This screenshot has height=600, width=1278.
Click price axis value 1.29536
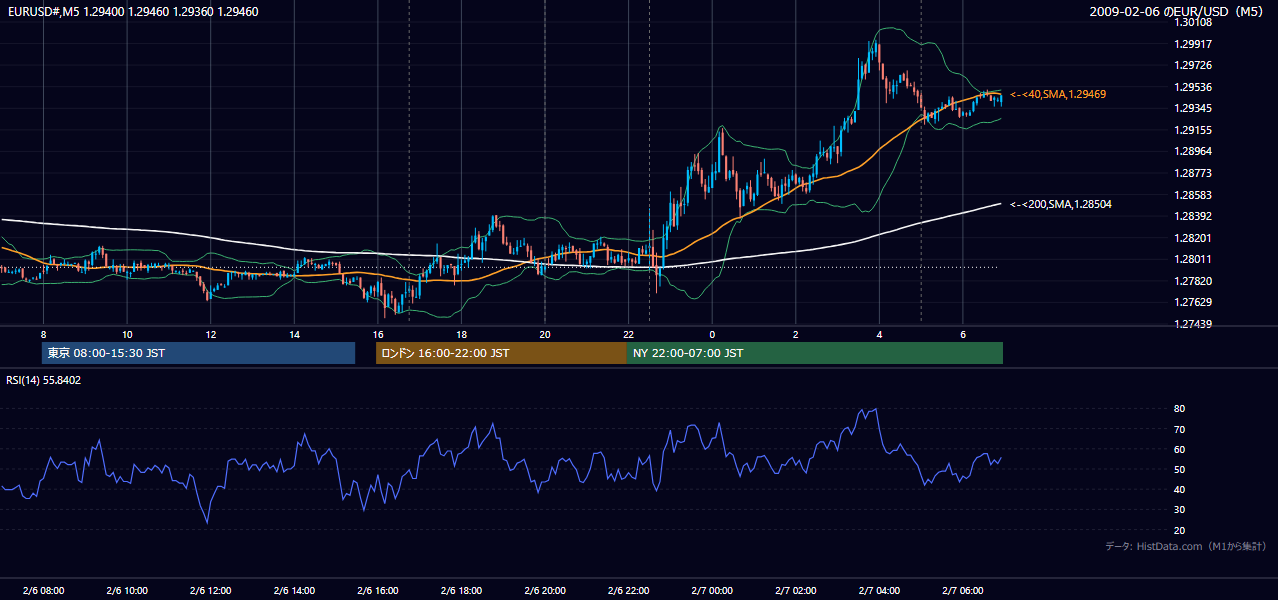point(1193,87)
